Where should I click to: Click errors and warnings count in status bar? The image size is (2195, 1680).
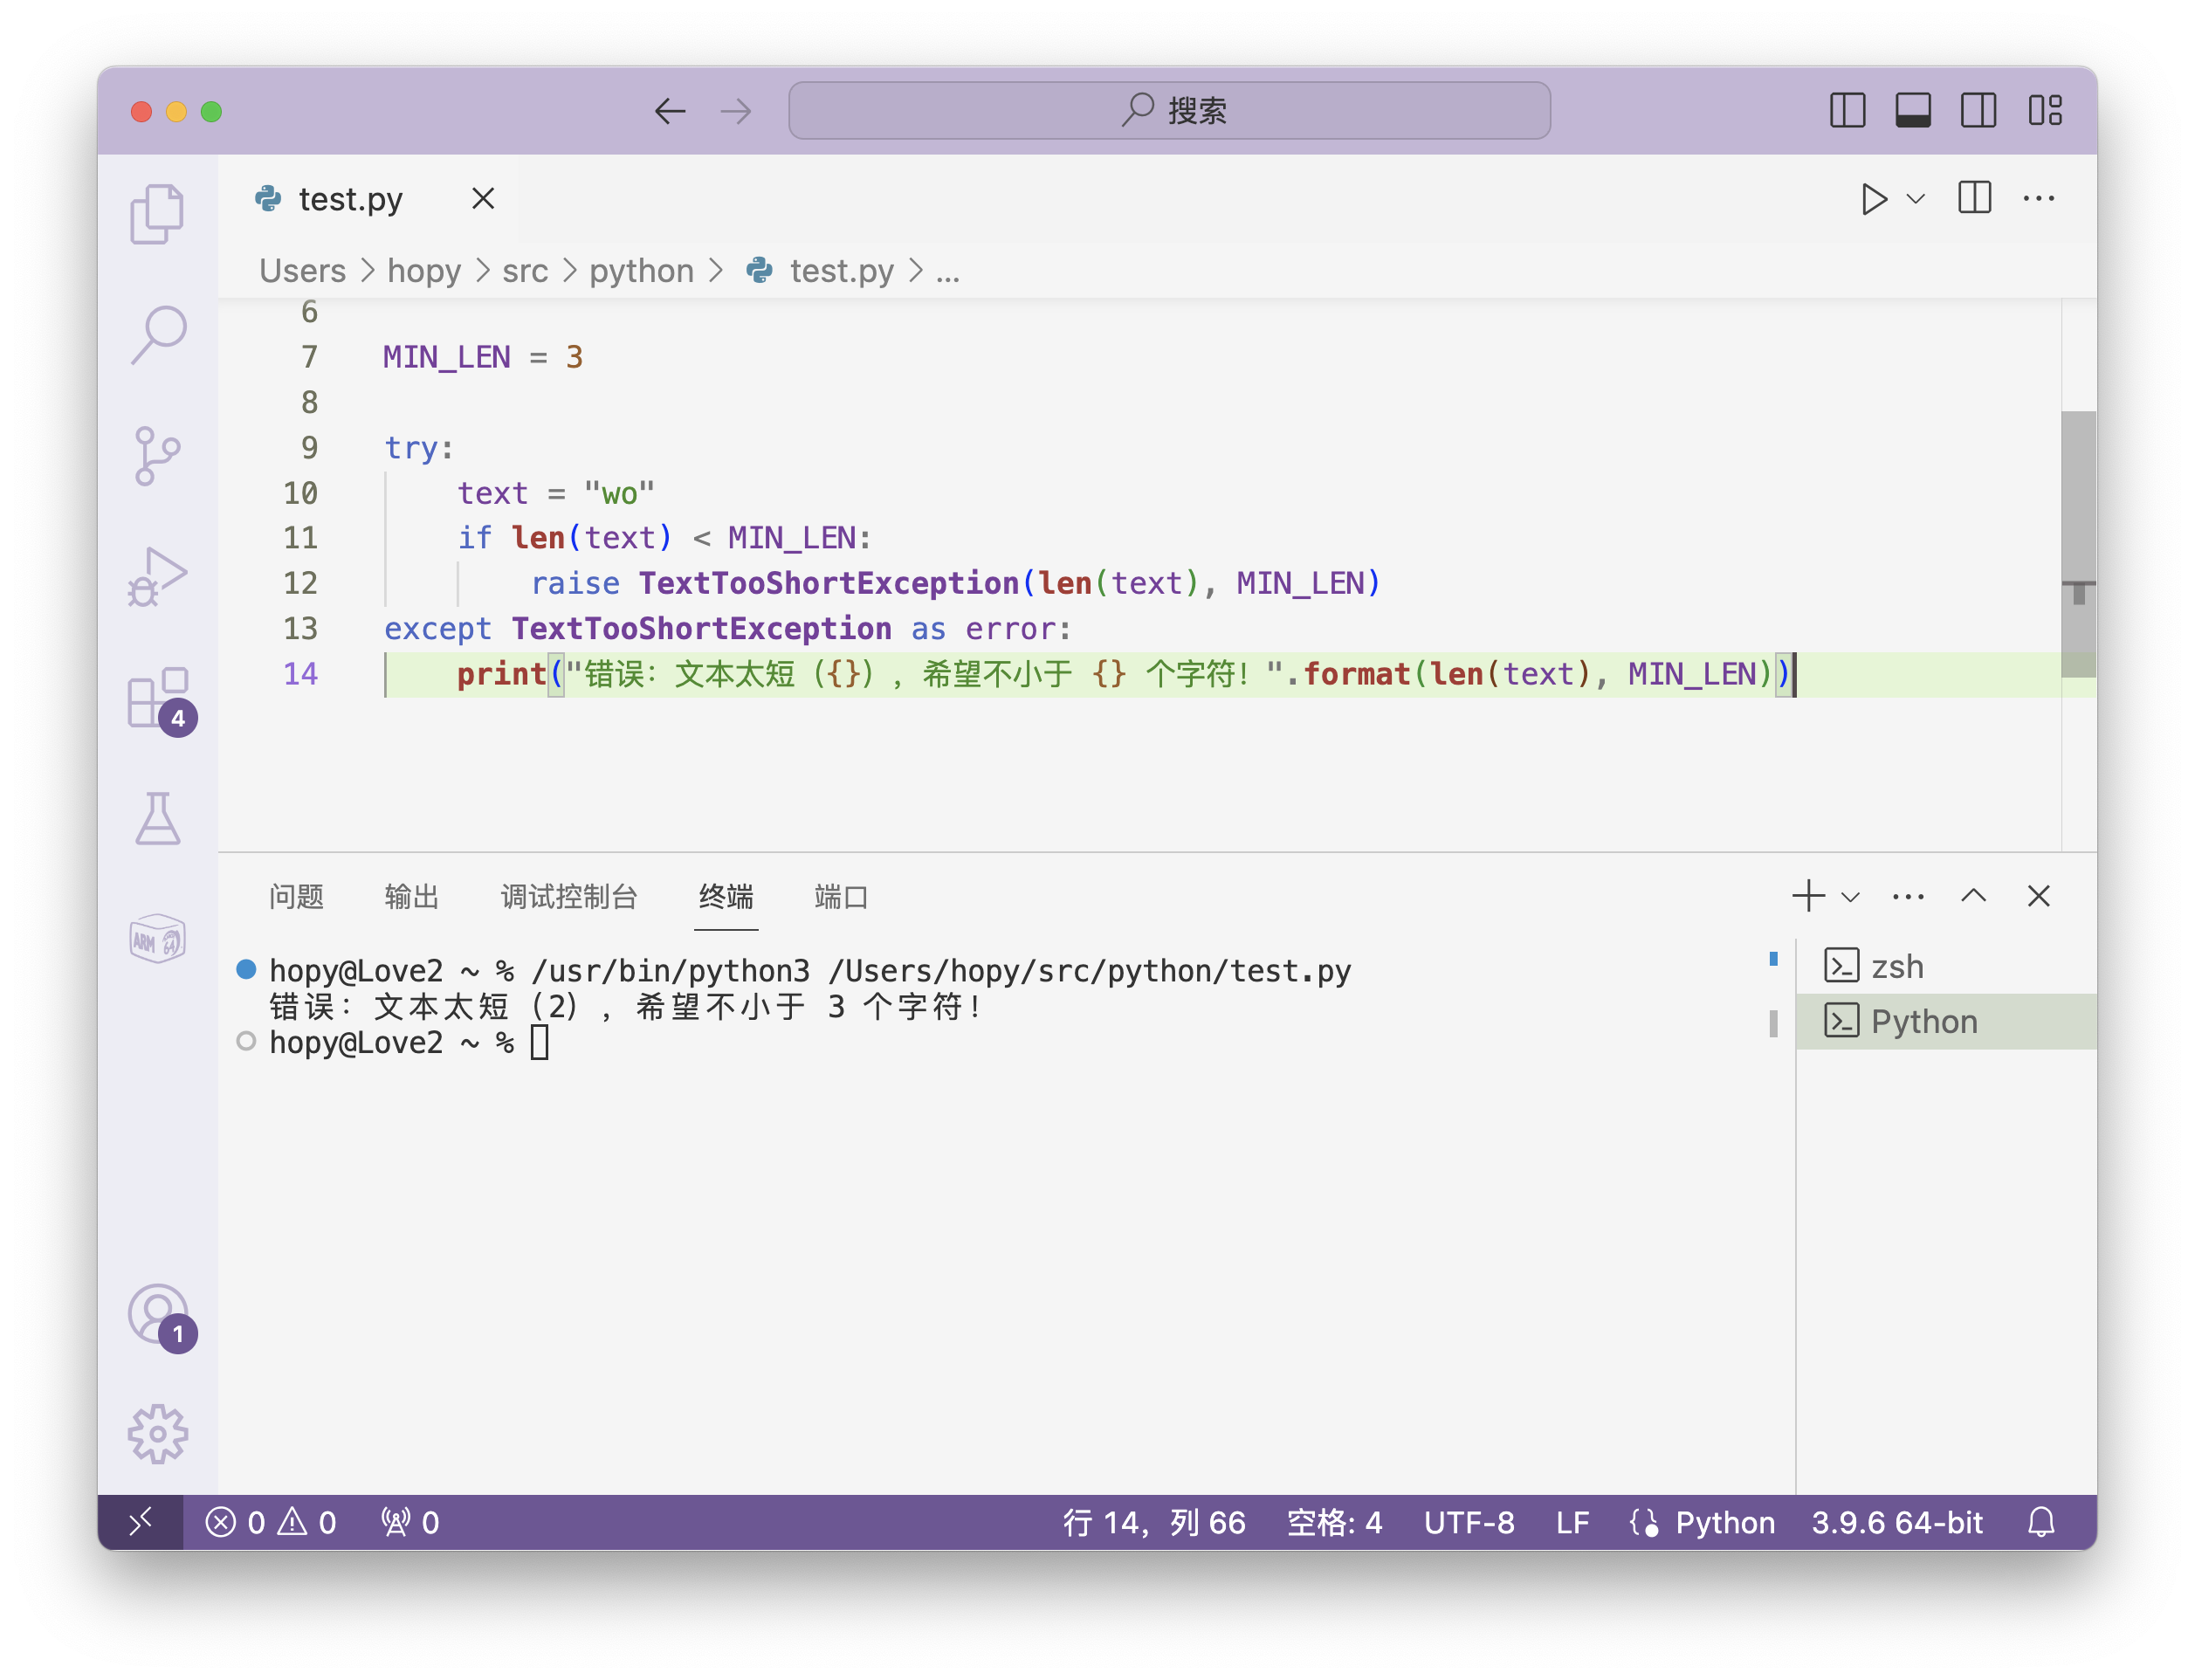point(270,1522)
